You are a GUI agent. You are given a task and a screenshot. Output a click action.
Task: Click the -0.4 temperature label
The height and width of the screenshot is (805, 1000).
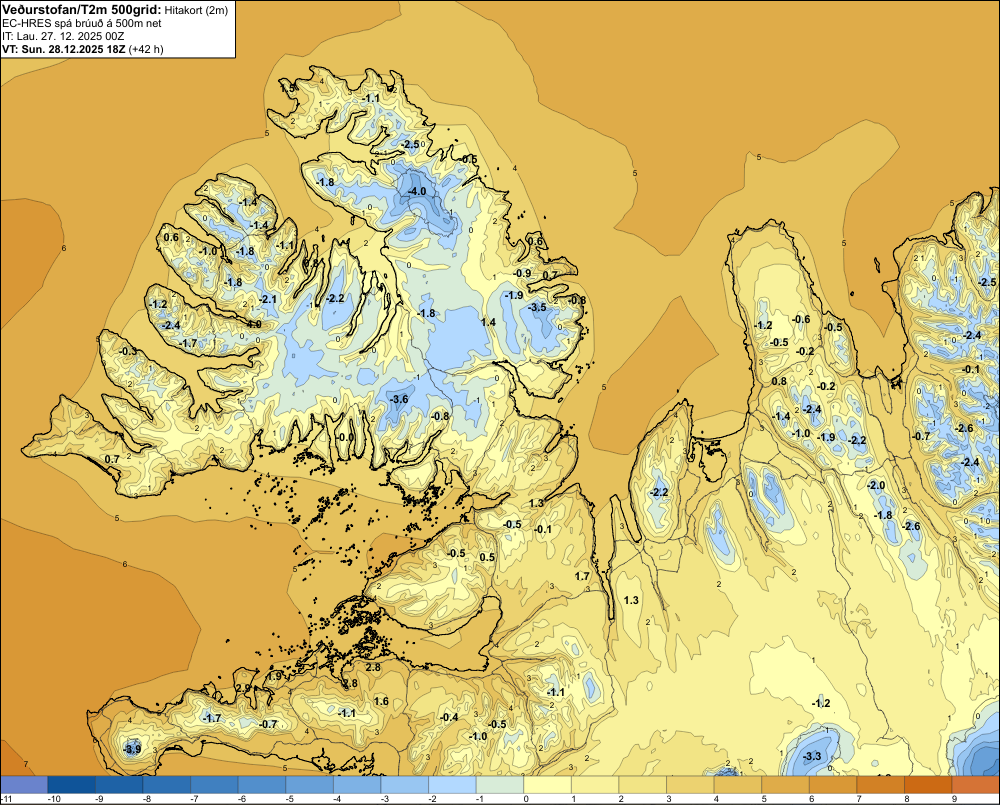[x=449, y=717]
